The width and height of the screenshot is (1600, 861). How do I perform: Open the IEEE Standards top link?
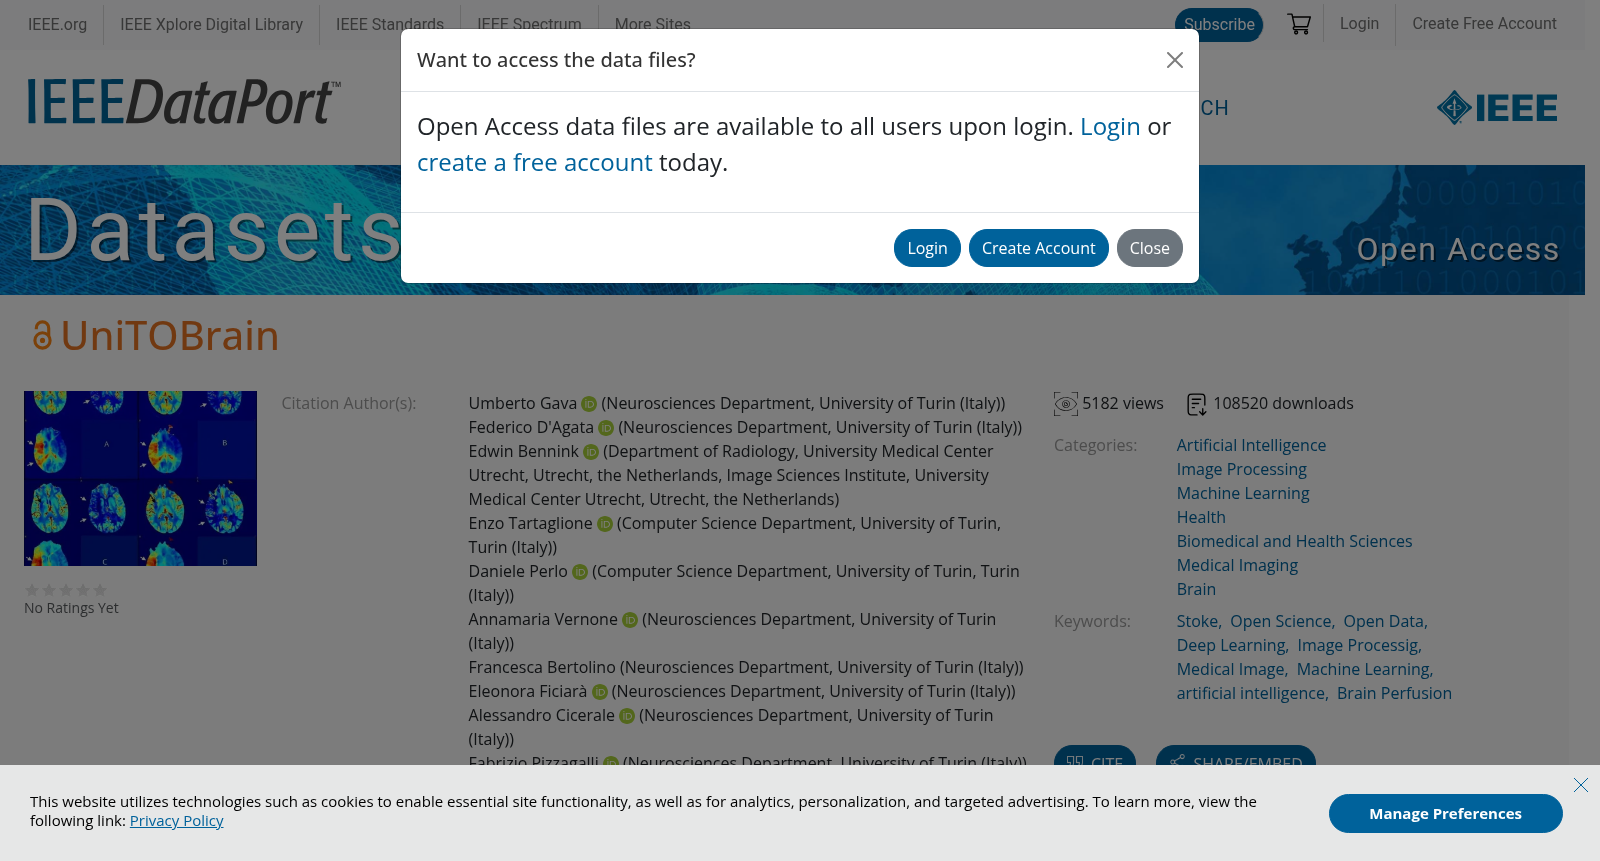tap(390, 25)
